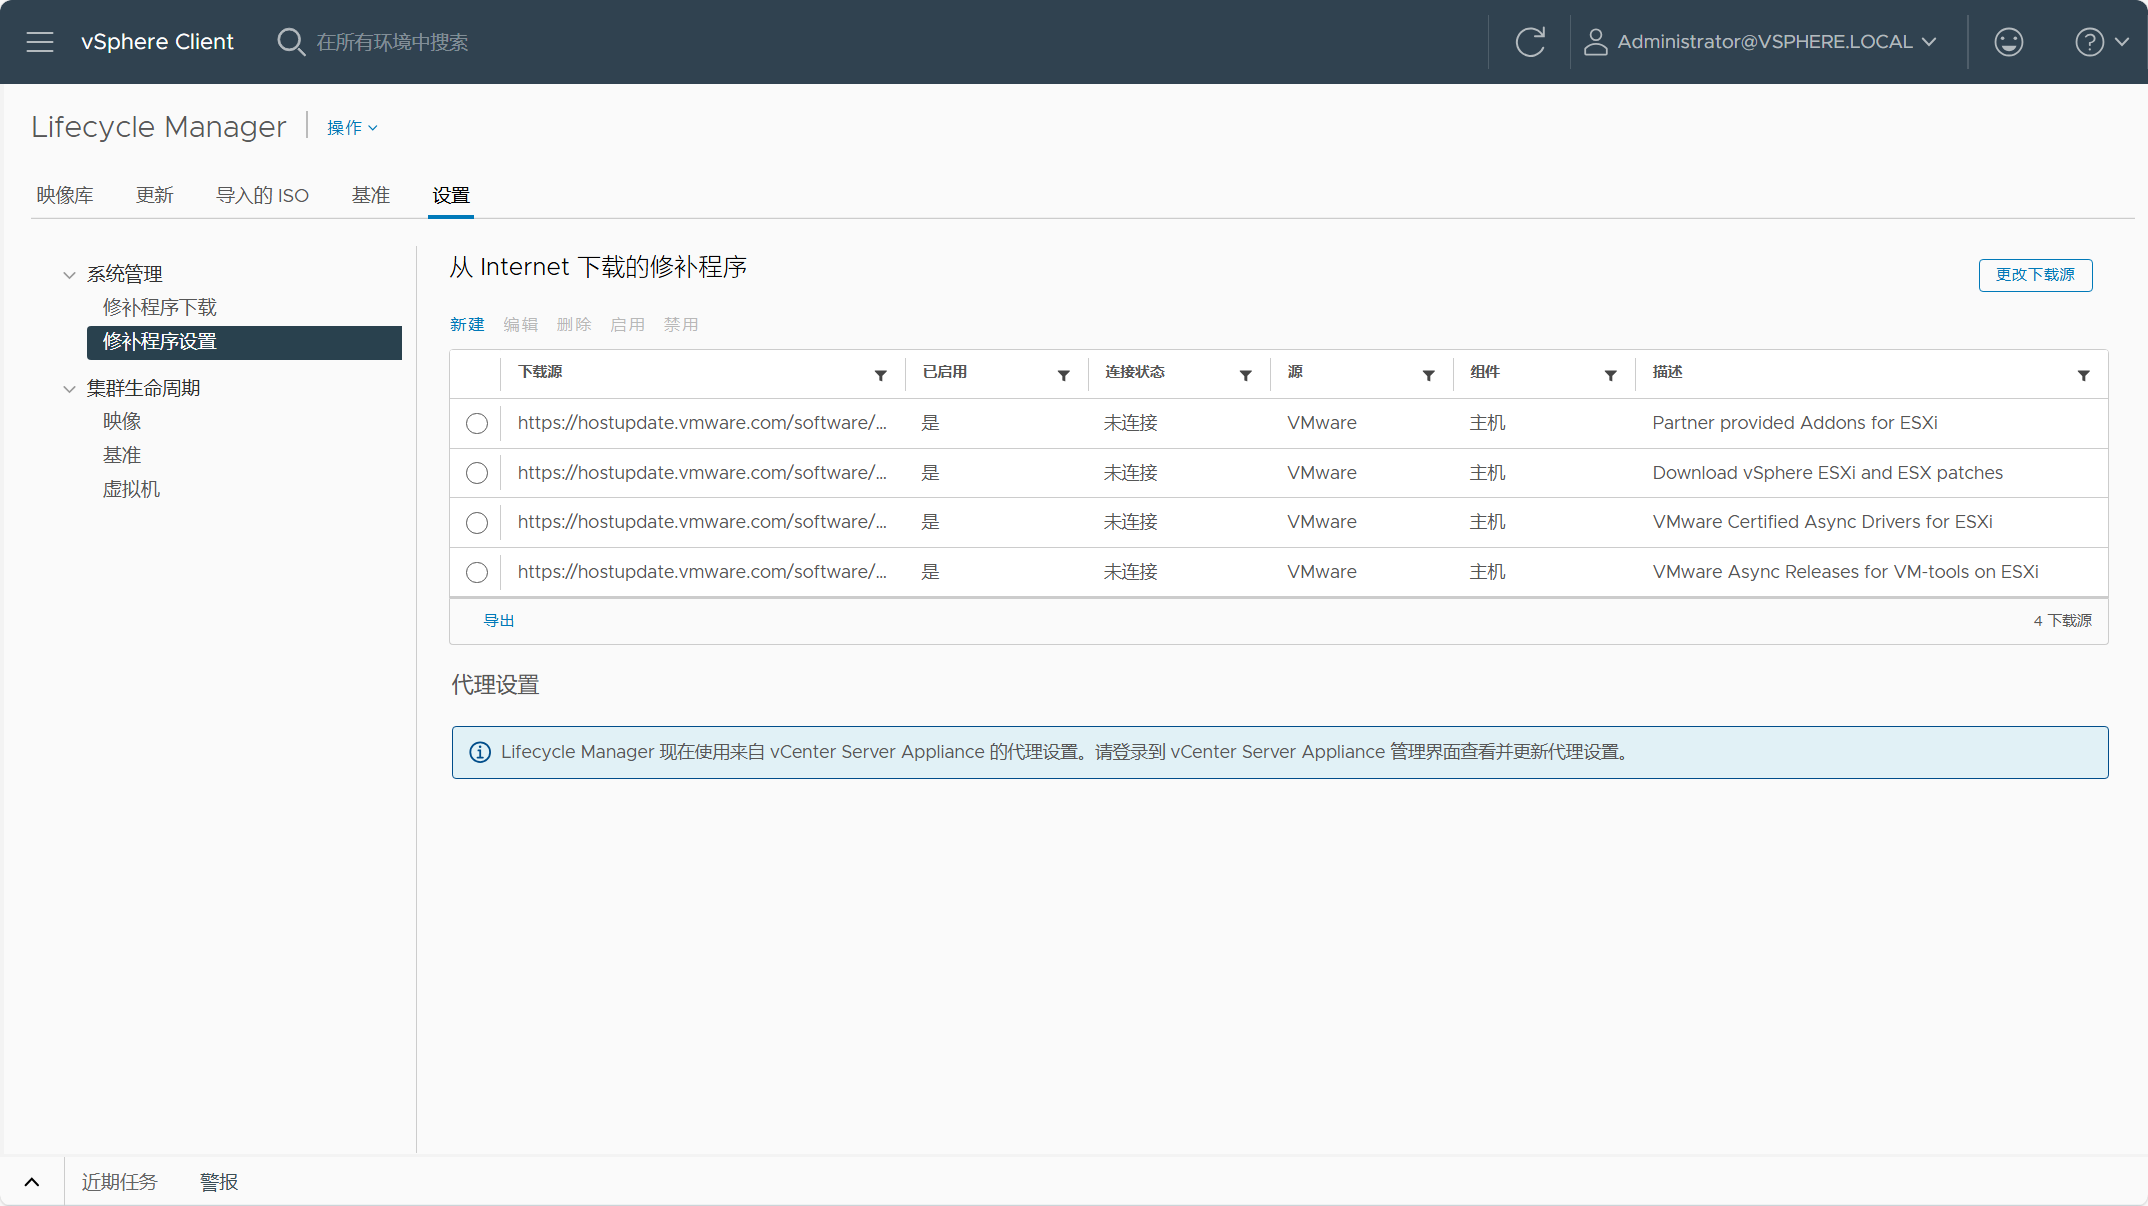The height and width of the screenshot is (1206, 2148).
Task: Click the 更改下载源 button
Action: tap(2035, 275)
